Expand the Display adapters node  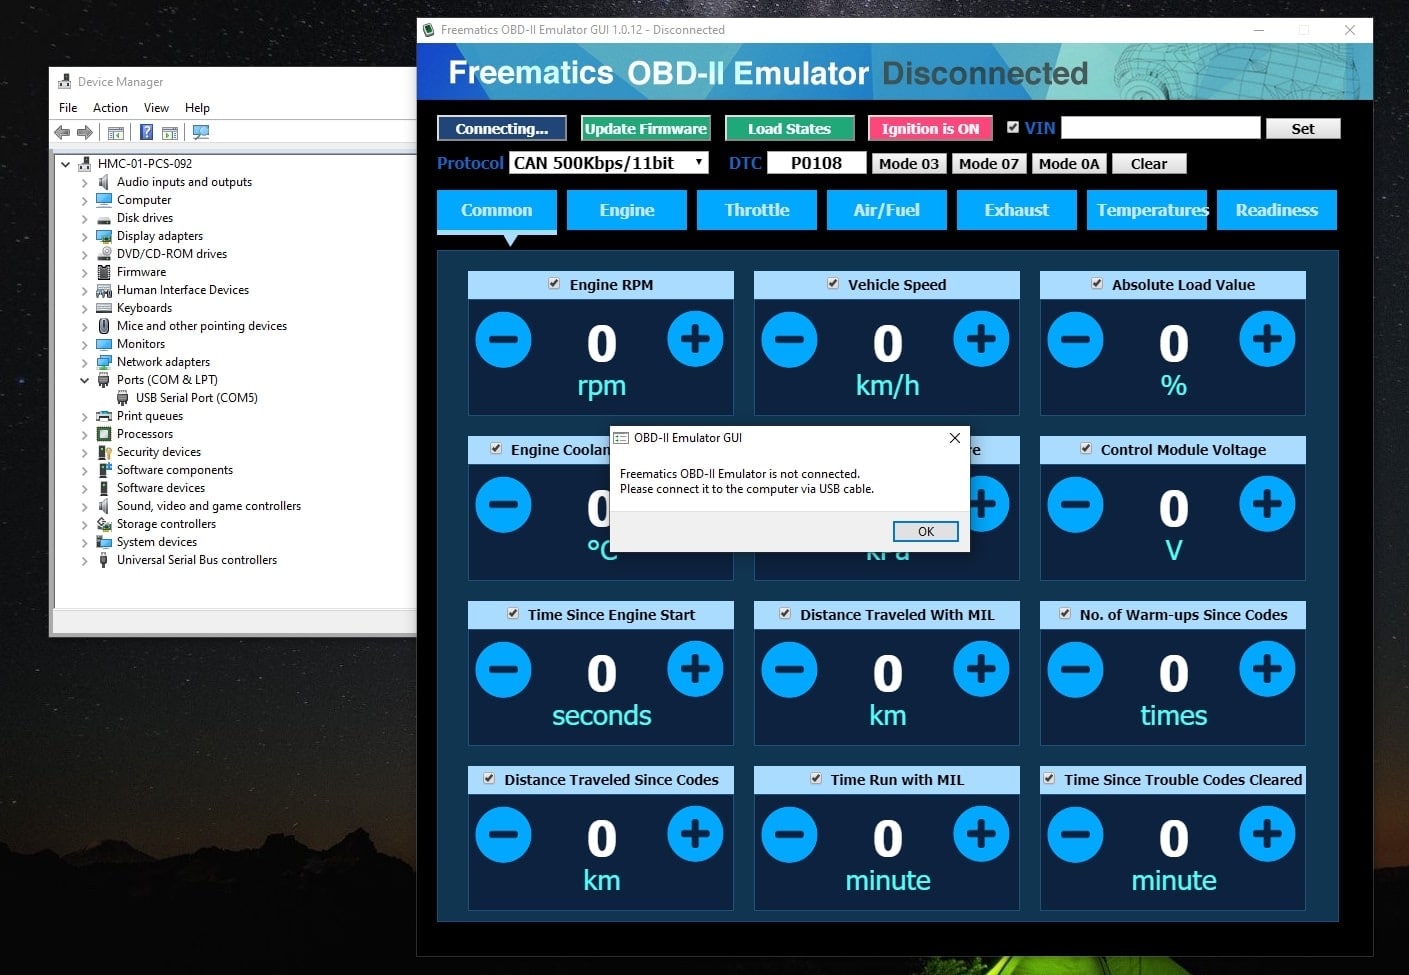(x=85, y=237)
